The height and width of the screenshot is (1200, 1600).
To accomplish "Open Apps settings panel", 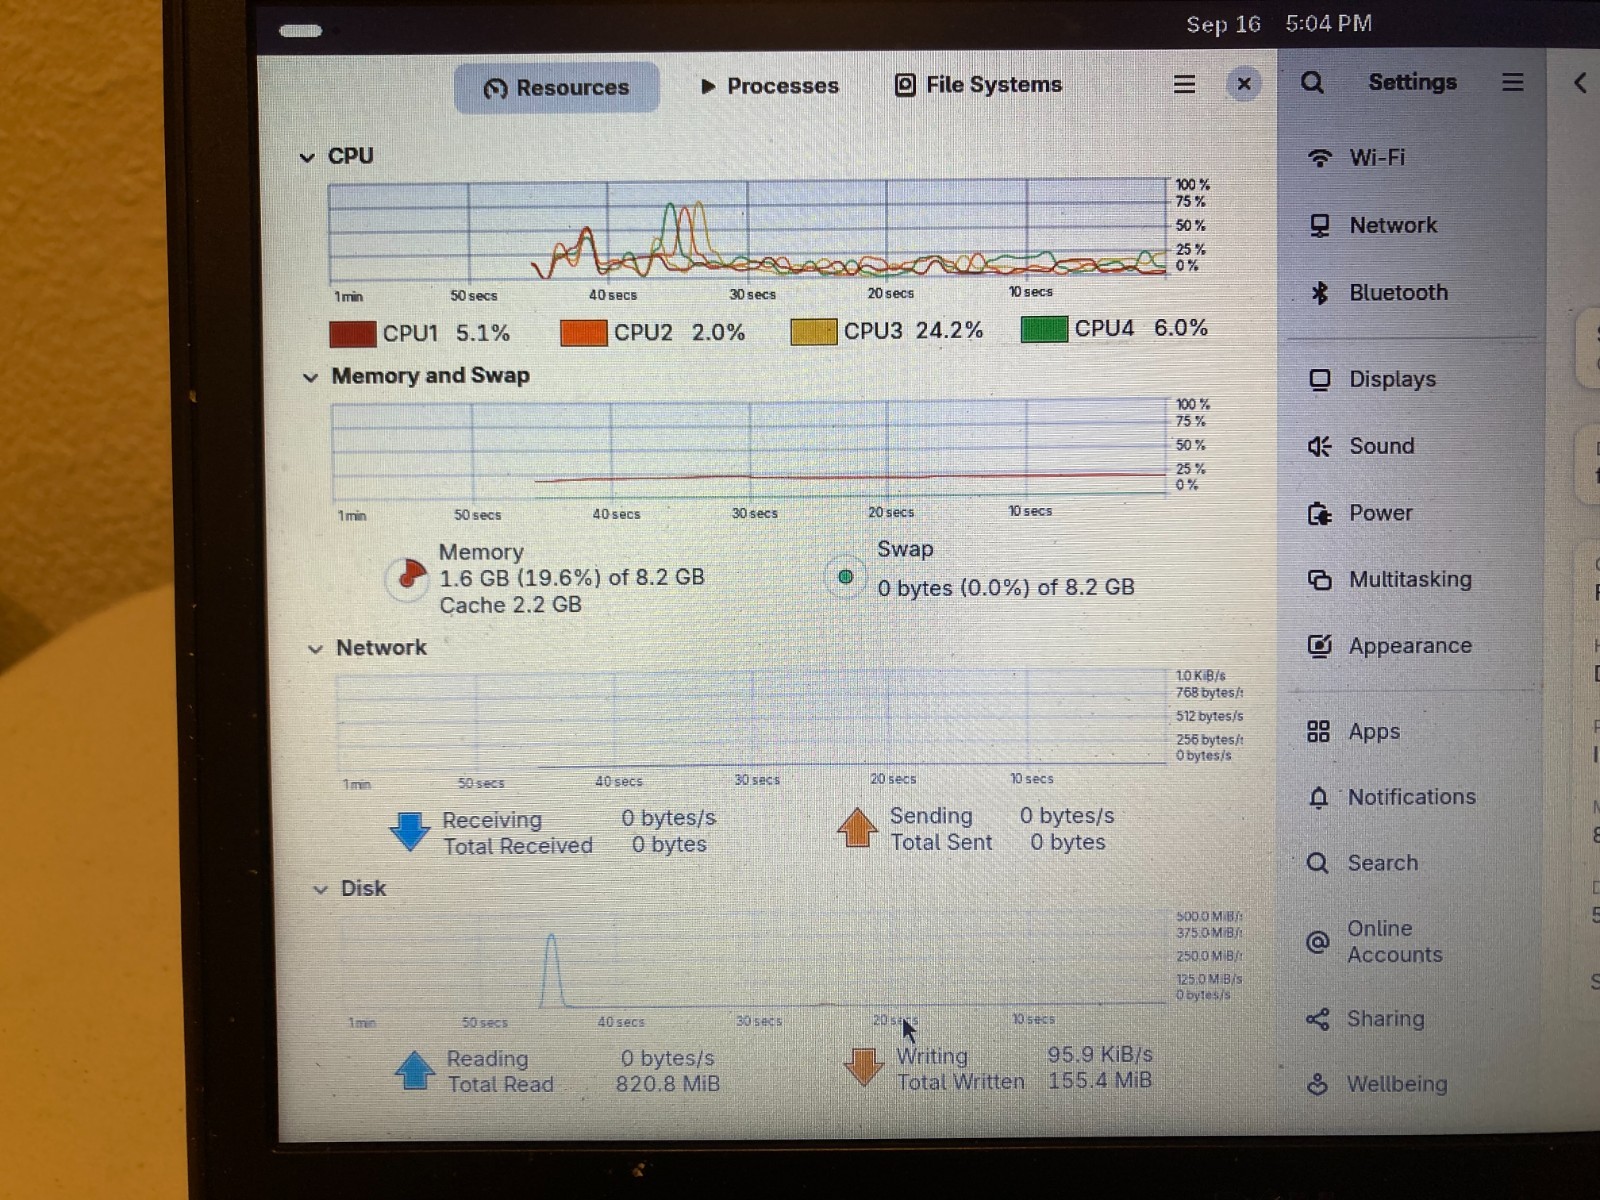I will coord(1411,731).
